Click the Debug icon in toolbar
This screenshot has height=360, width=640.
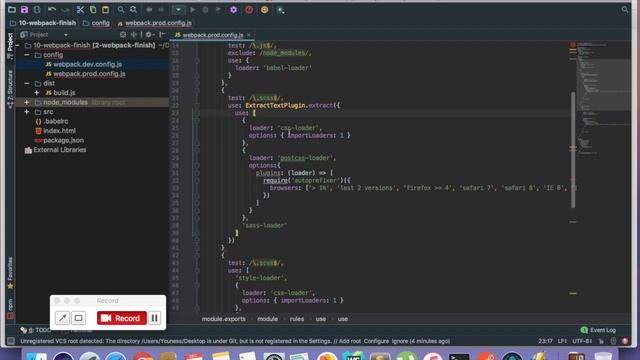tap(205, 10)
